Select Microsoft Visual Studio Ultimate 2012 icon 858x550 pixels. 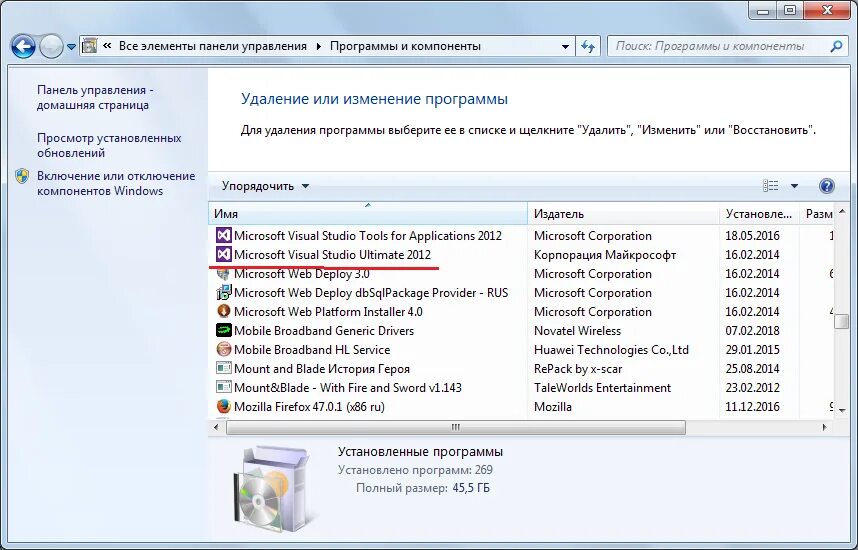[223, 254]
